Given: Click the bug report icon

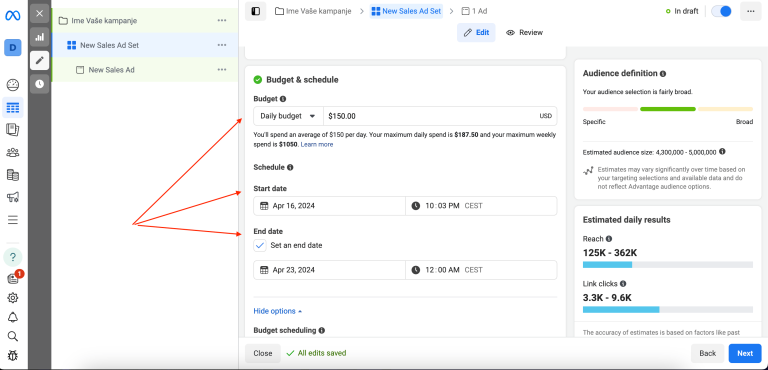Looking at the screenshot, I should coord(13,355).
